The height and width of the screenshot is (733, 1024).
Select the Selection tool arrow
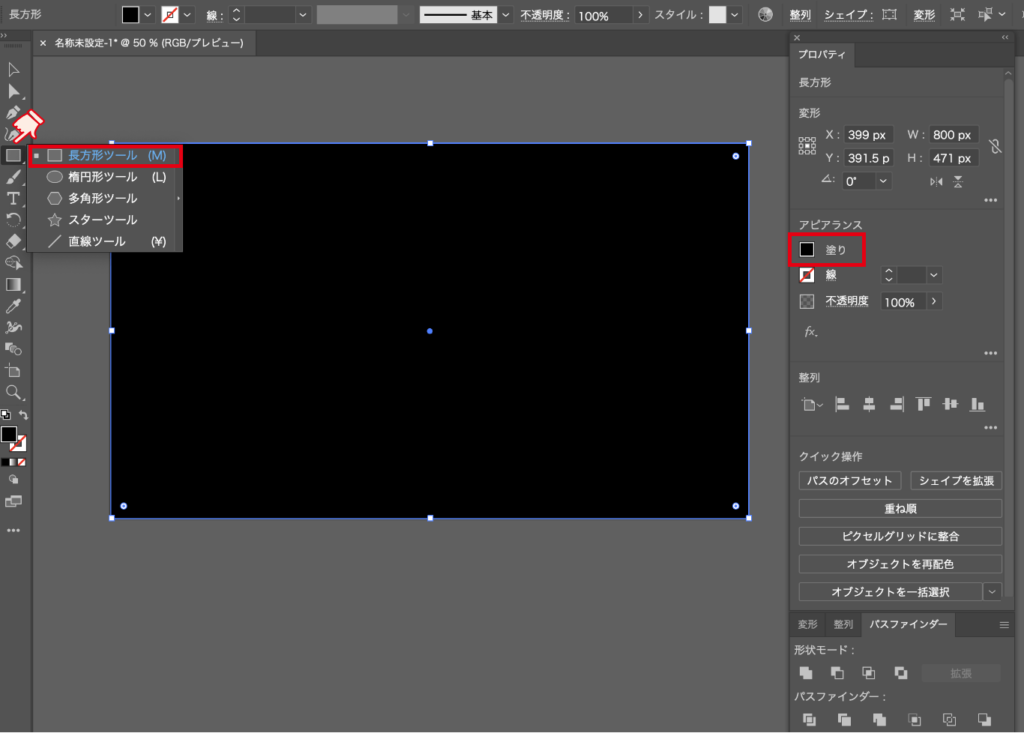13,70
